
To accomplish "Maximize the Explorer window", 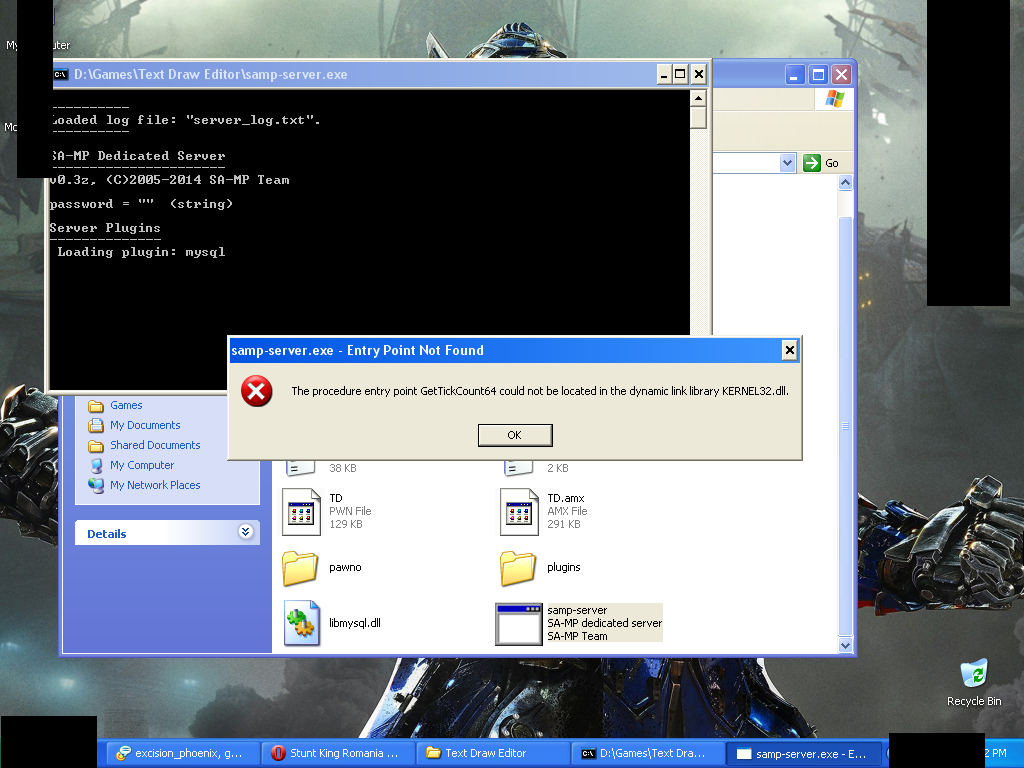I will pyautogui.click(x=818, y=75).
